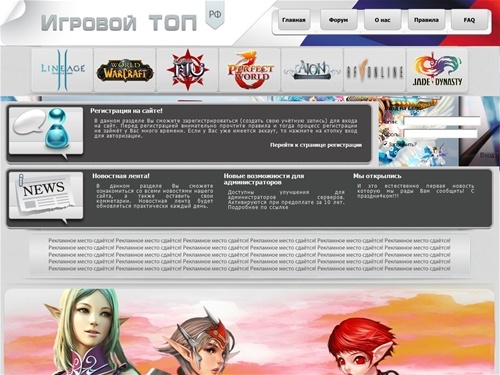Open the FAQ menu item
The height and width of the screenshot is (375, 500).
click(469, 20)
